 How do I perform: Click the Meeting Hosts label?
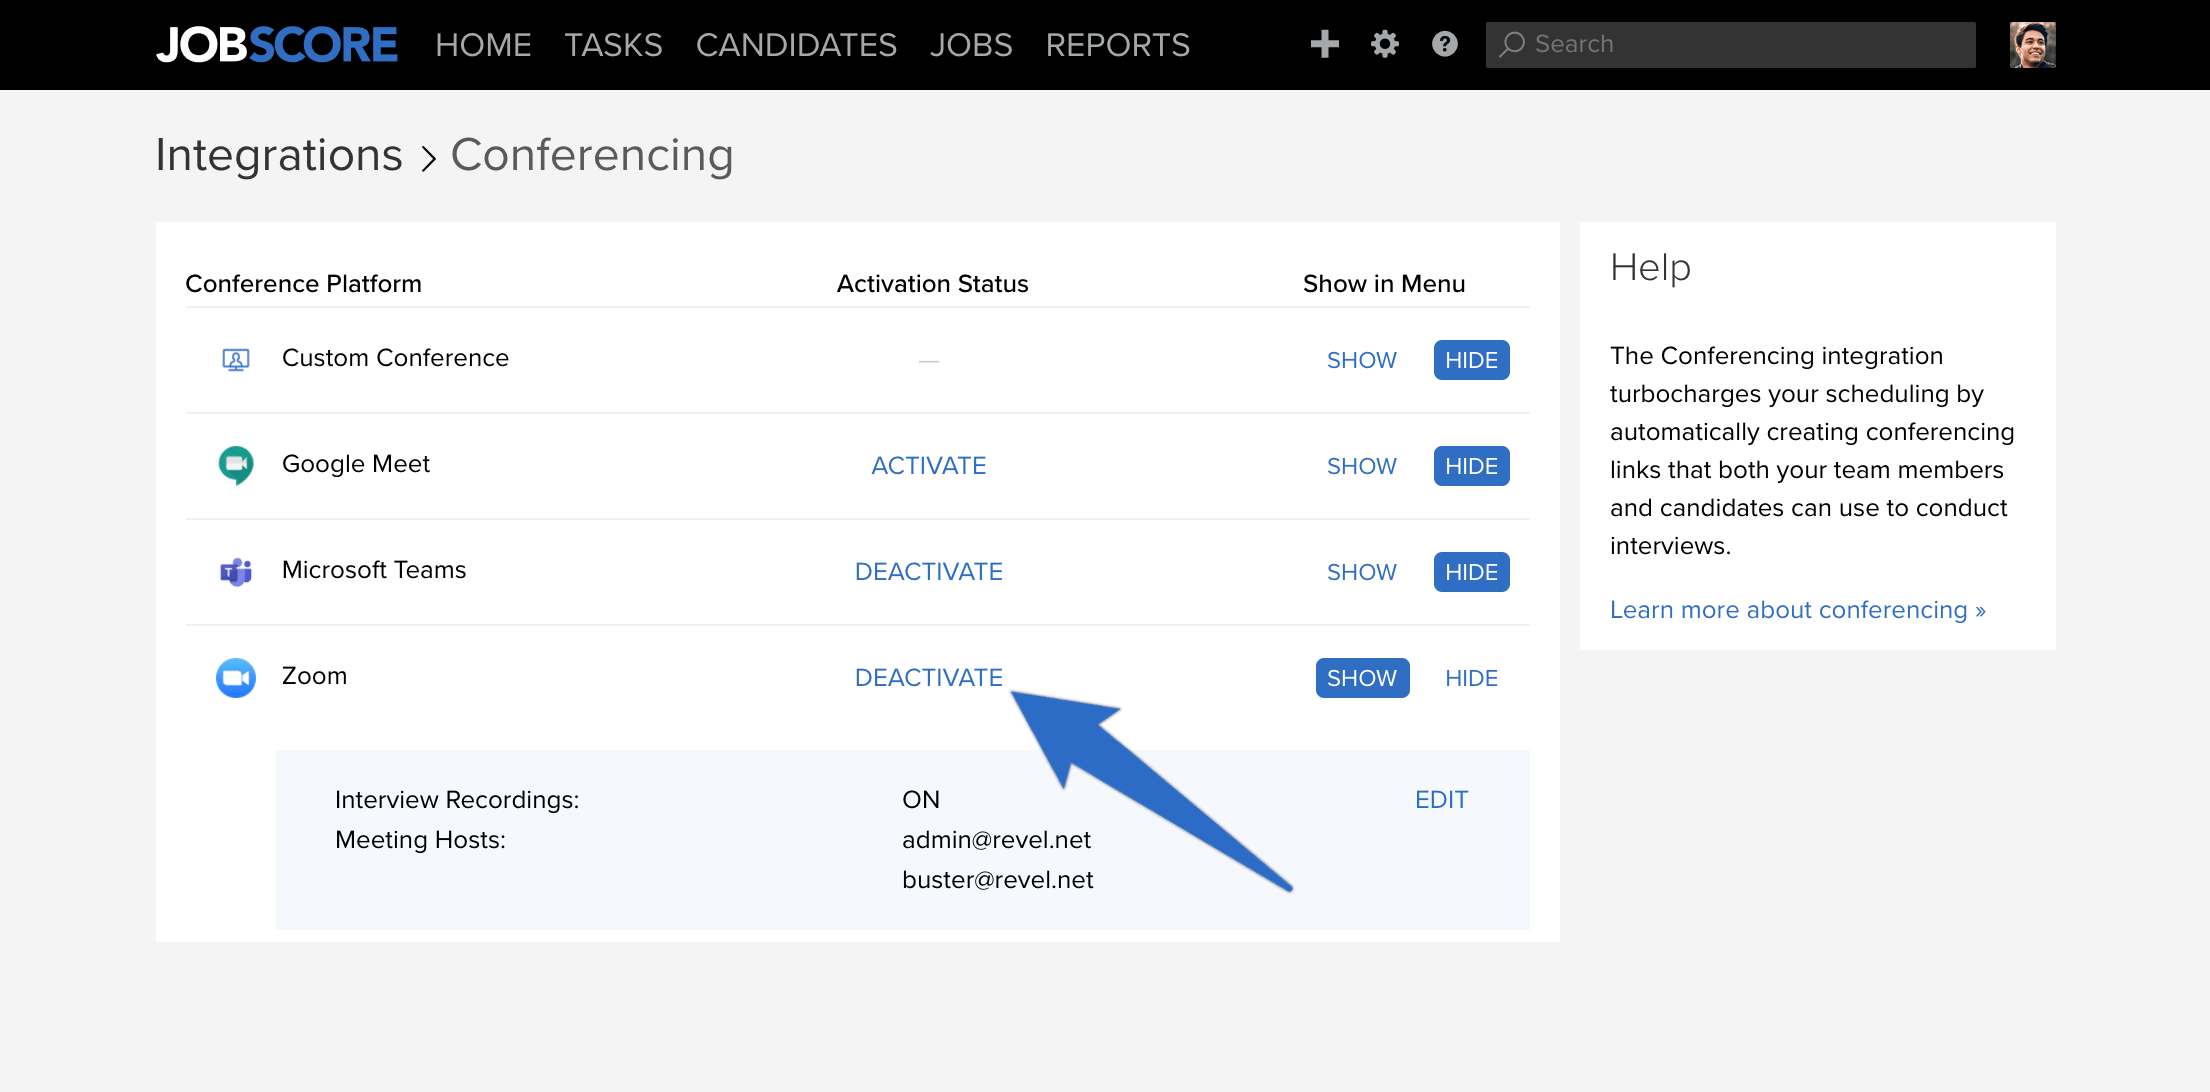pos(420,840)
